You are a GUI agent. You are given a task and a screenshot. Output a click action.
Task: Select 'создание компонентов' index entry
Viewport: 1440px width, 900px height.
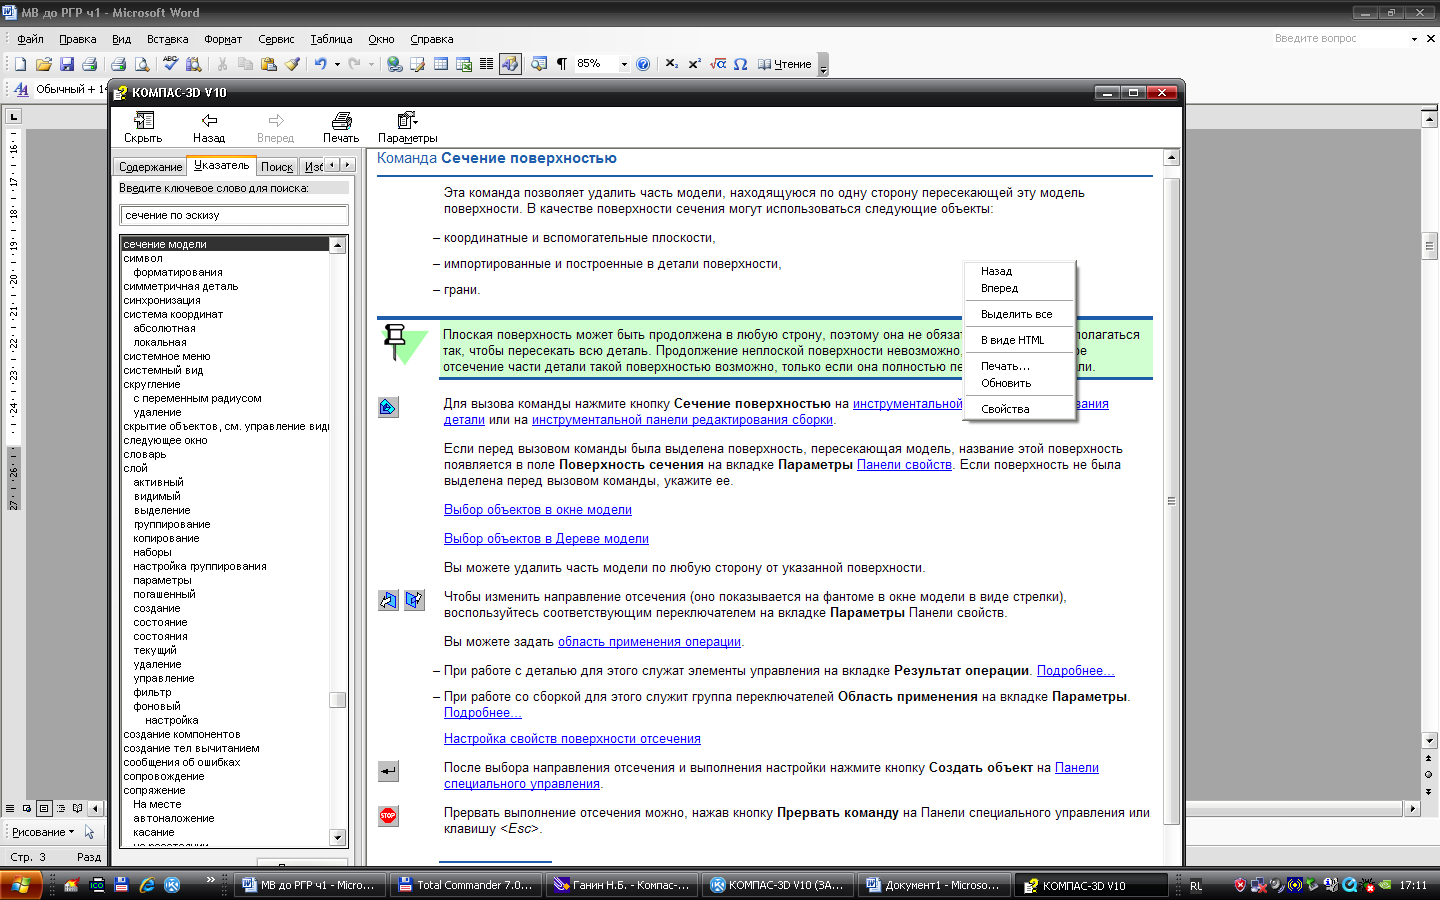tap(182, 734)
